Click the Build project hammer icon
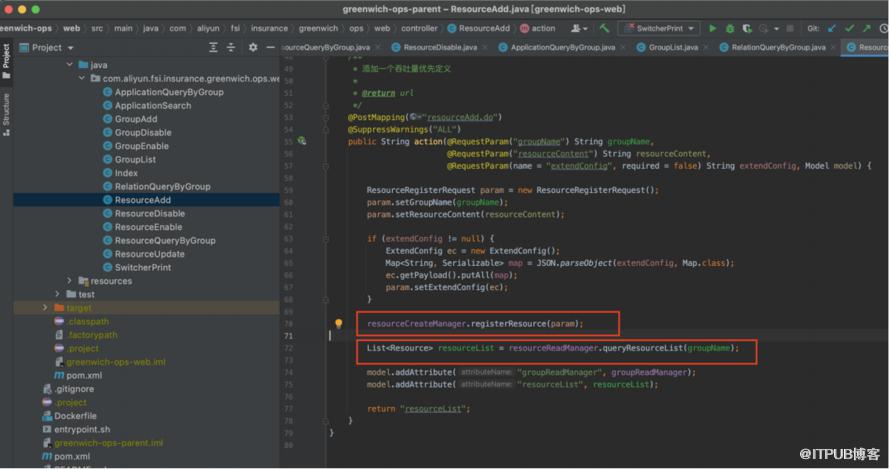The height and width of the screenshot is (469, 890). click(604, 28)
